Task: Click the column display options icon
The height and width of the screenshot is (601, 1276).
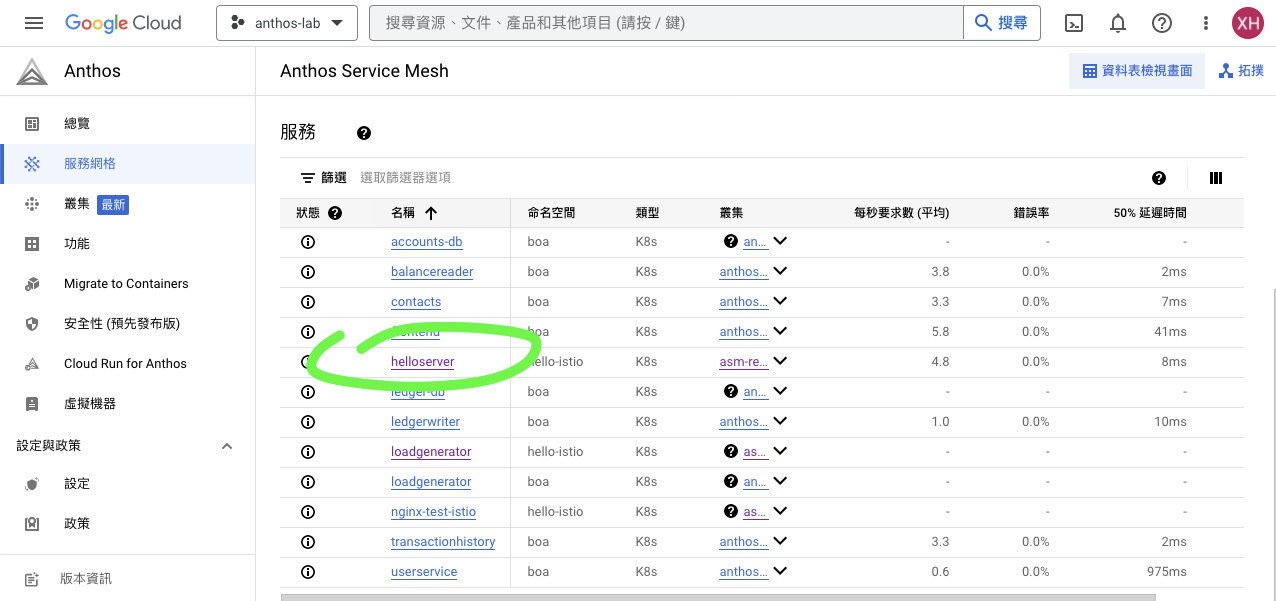Action: (x=1216, y=178)
